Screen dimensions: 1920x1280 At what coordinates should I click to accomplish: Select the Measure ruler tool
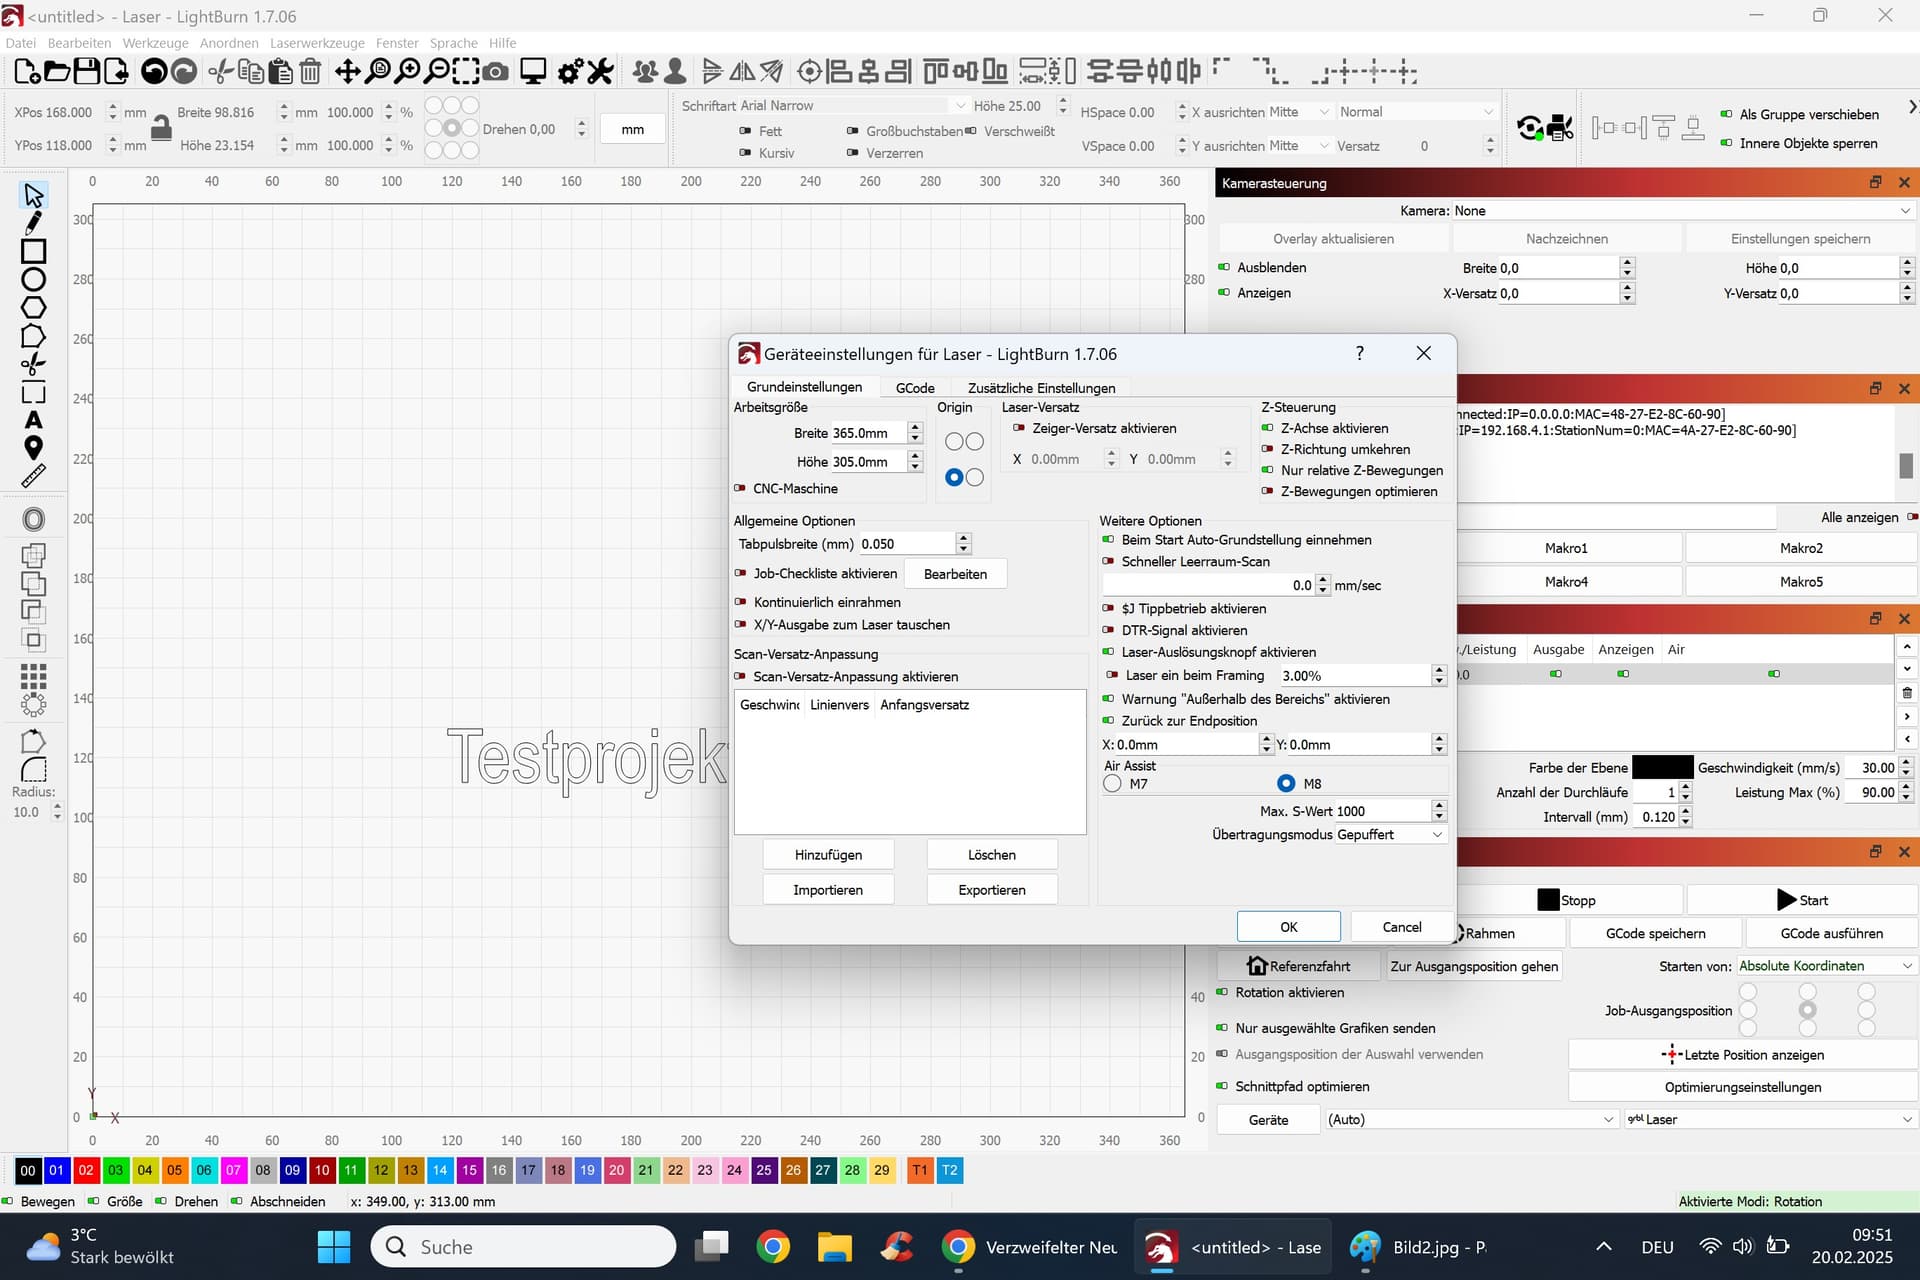point(33,476)
